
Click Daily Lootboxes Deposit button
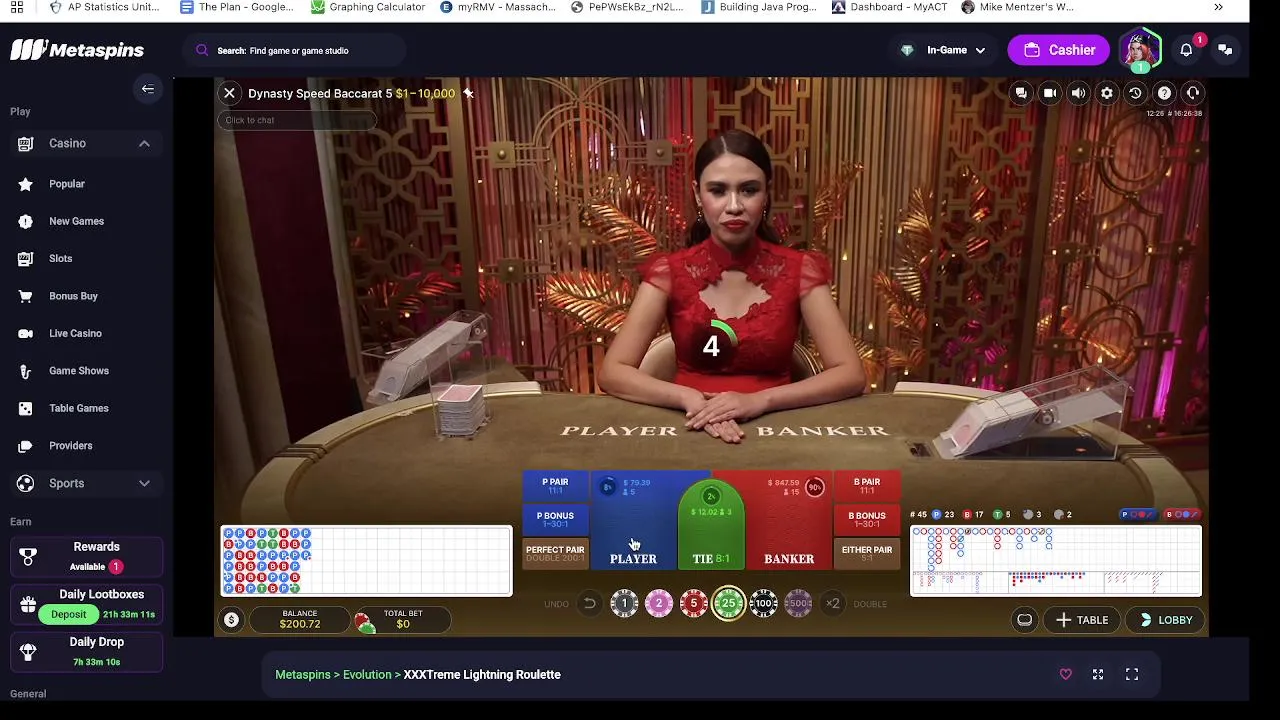click(69, 614)
